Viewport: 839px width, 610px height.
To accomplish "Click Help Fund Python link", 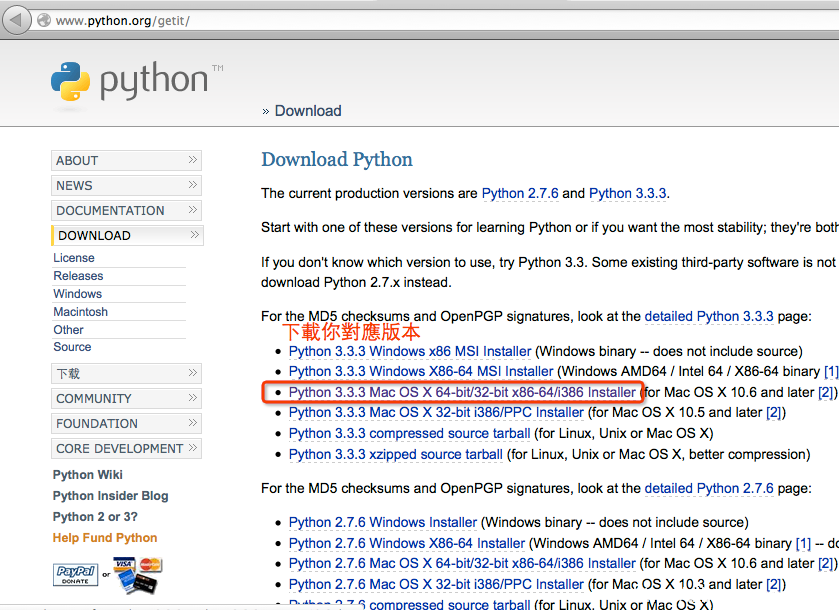I will (x=105, y=538).
